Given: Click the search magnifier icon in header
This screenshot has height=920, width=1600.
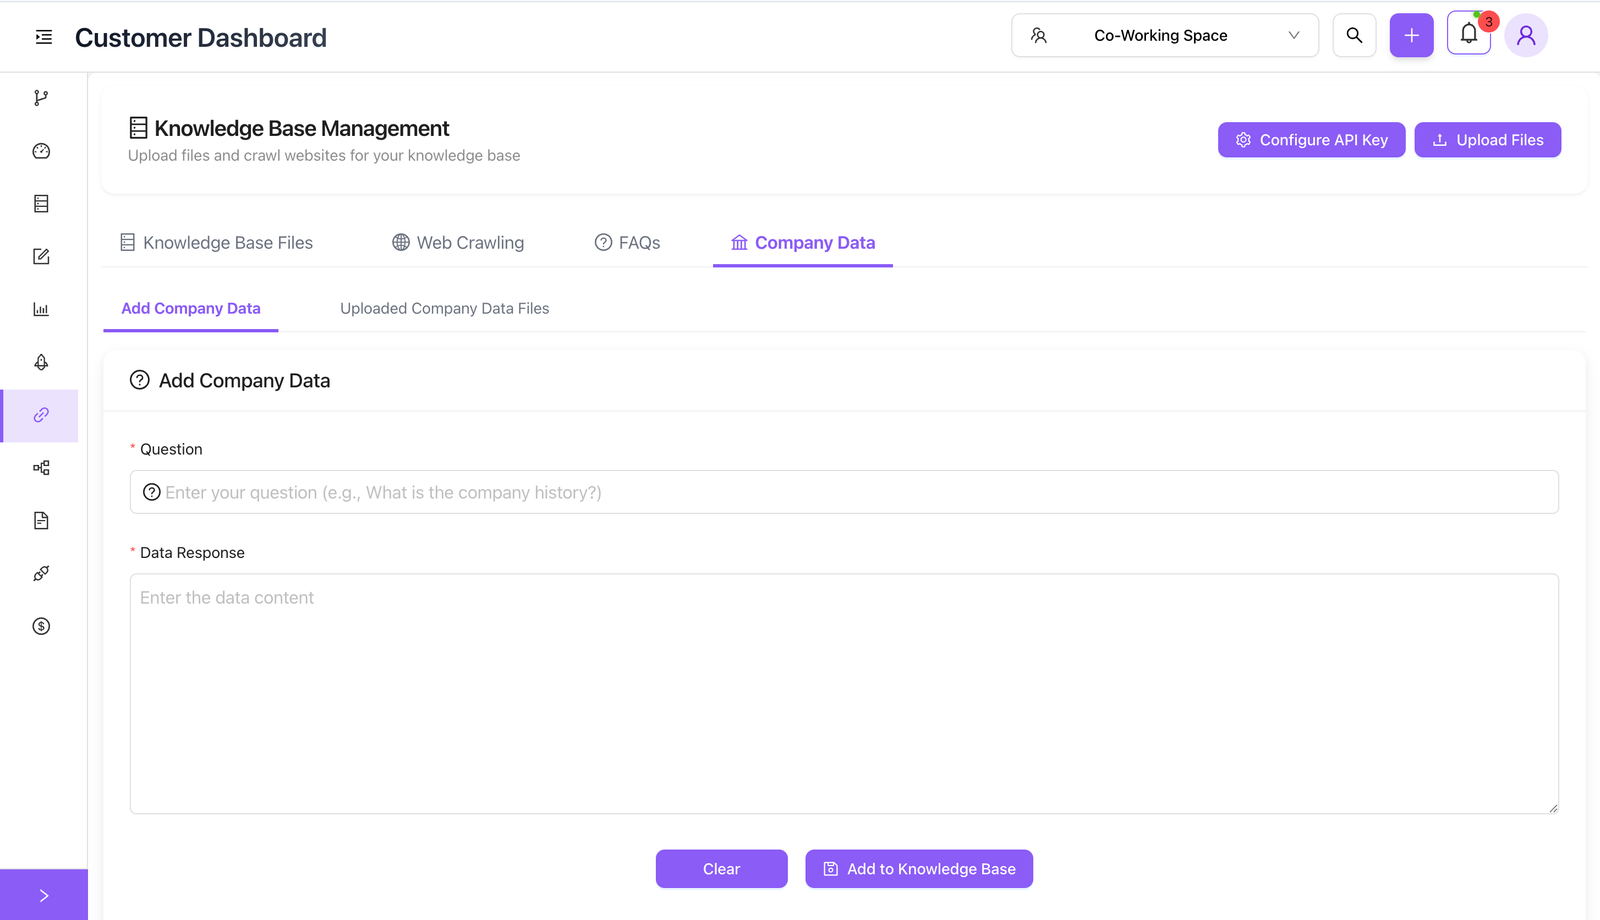Looking at the screenshot, I should (x=1354, y=35).
